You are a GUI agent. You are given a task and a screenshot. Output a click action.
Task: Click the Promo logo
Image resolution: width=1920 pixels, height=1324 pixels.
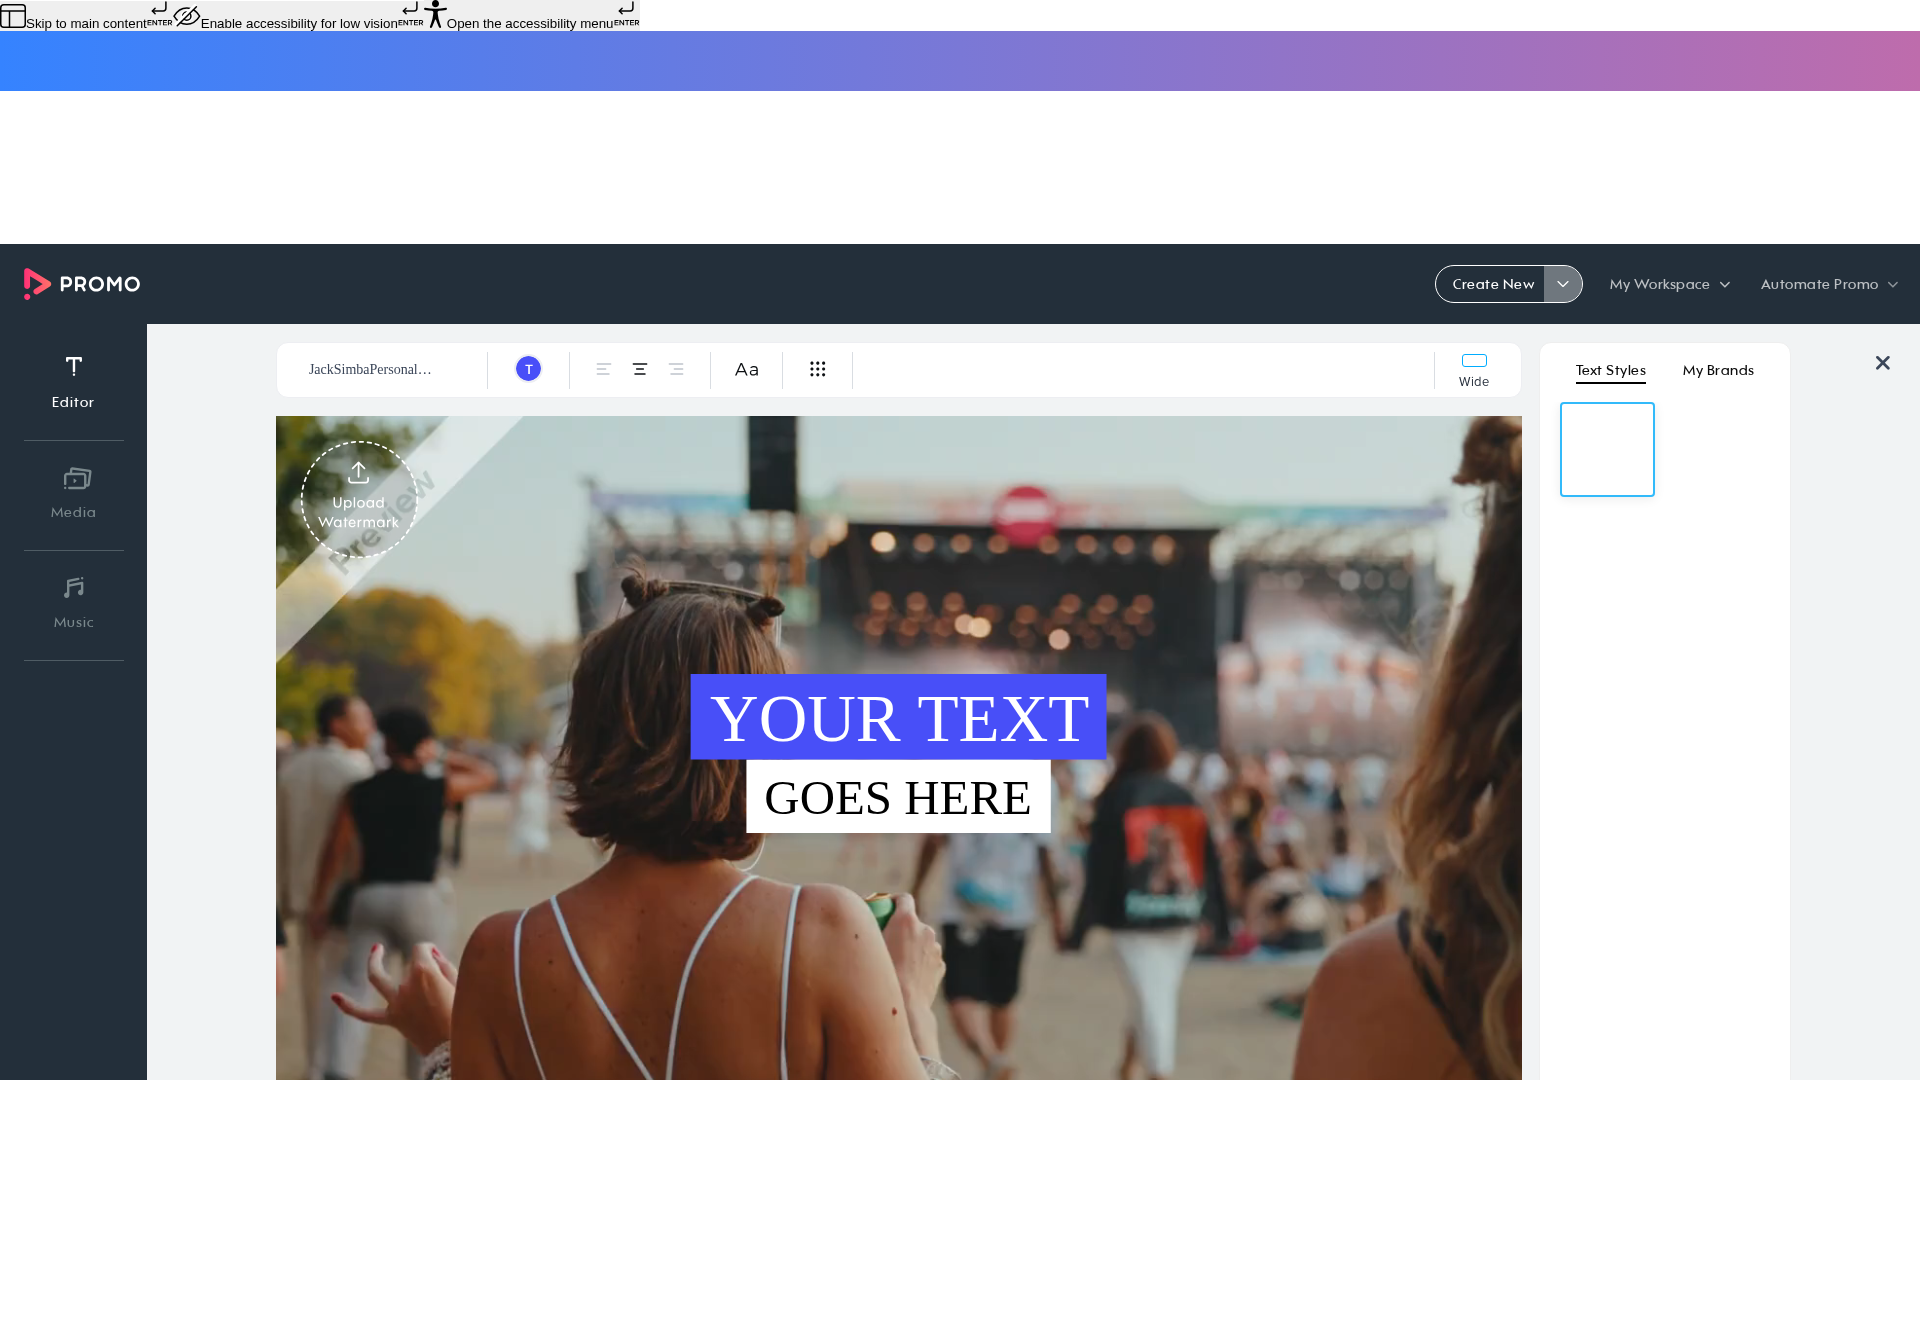(82, 284)
